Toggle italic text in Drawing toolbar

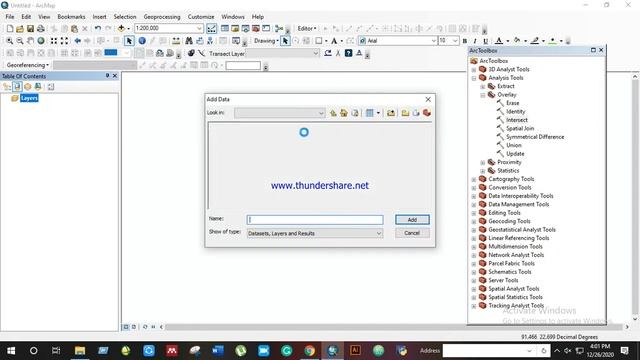[475, 41]
